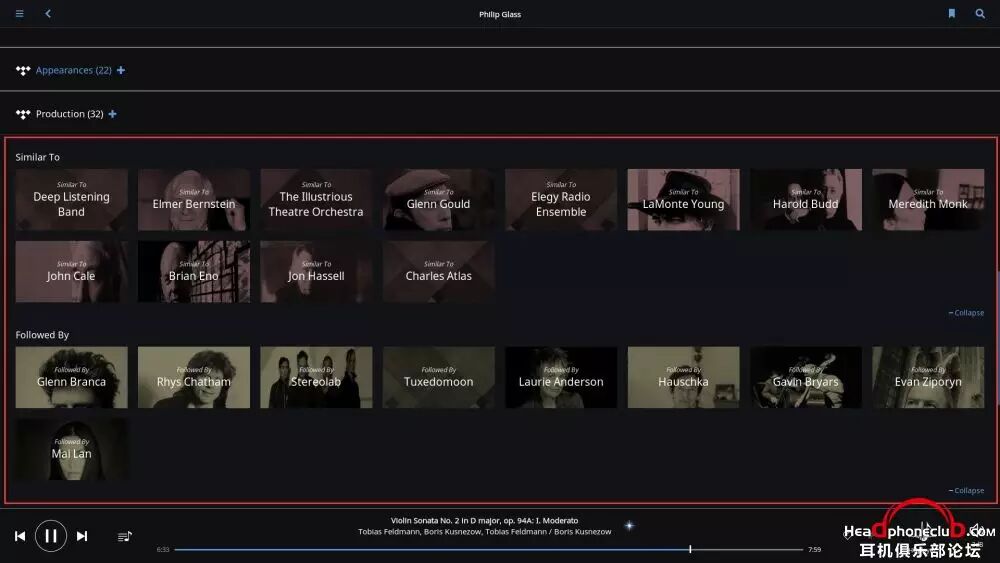
Task: Expand the Production (32) plus icon
Action: click(113, 114)
